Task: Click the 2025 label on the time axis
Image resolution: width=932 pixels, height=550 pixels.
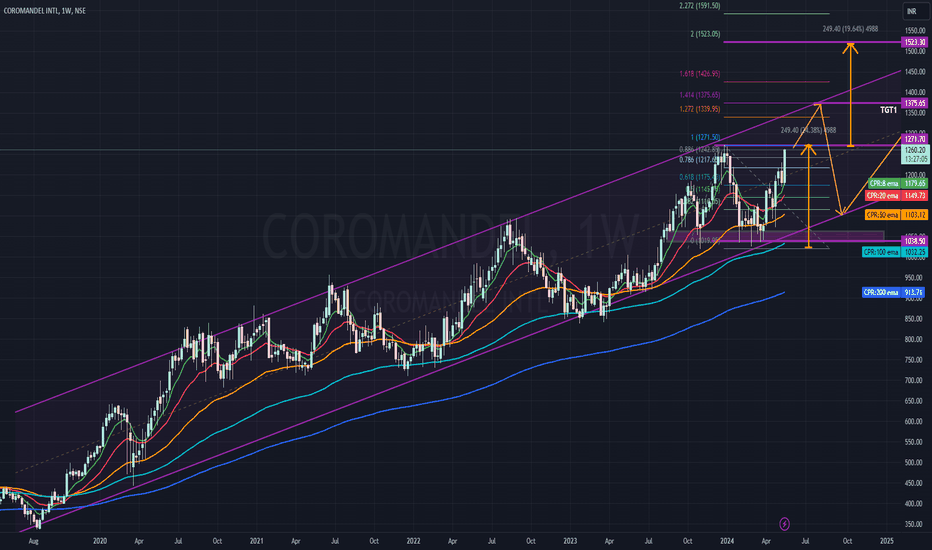Action: [887, 541]
